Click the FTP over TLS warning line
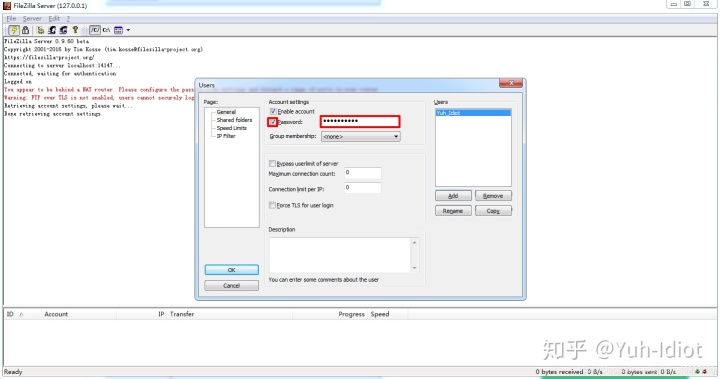 click(99, 98)
